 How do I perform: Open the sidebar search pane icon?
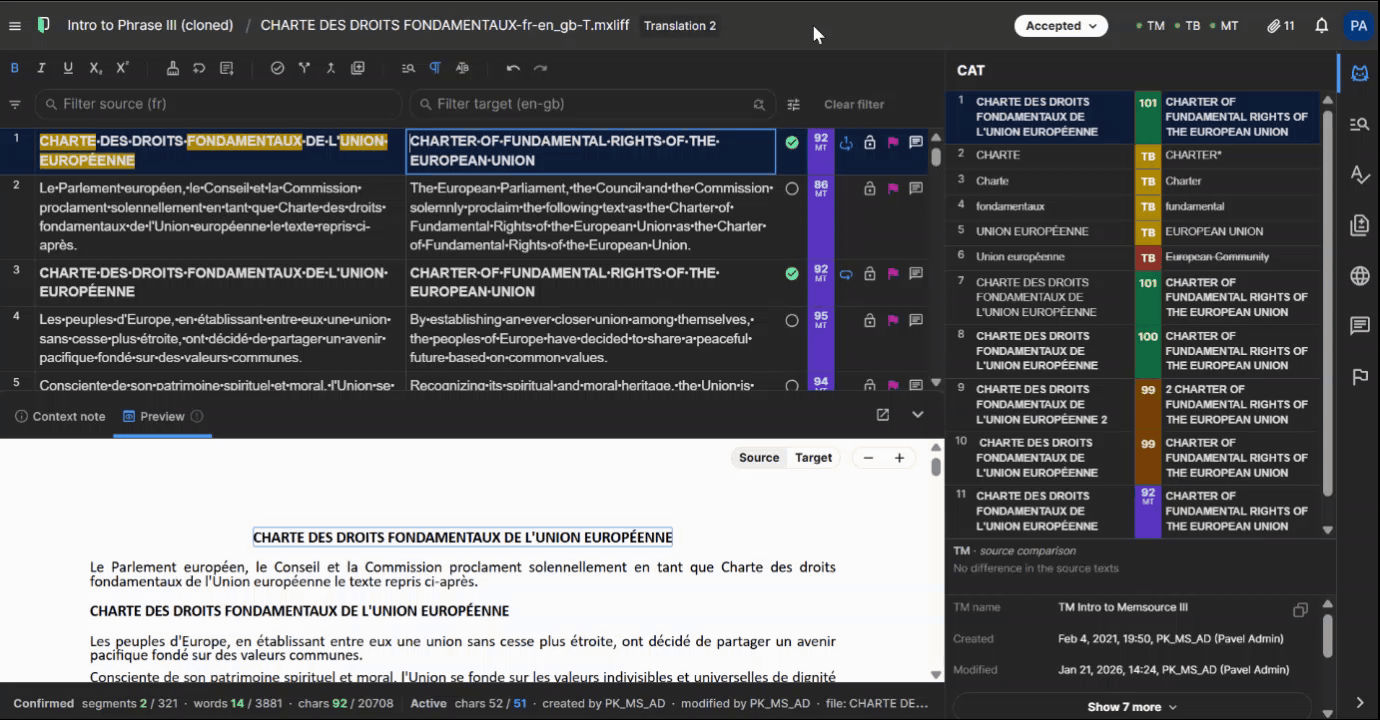tap(1359, 124)
